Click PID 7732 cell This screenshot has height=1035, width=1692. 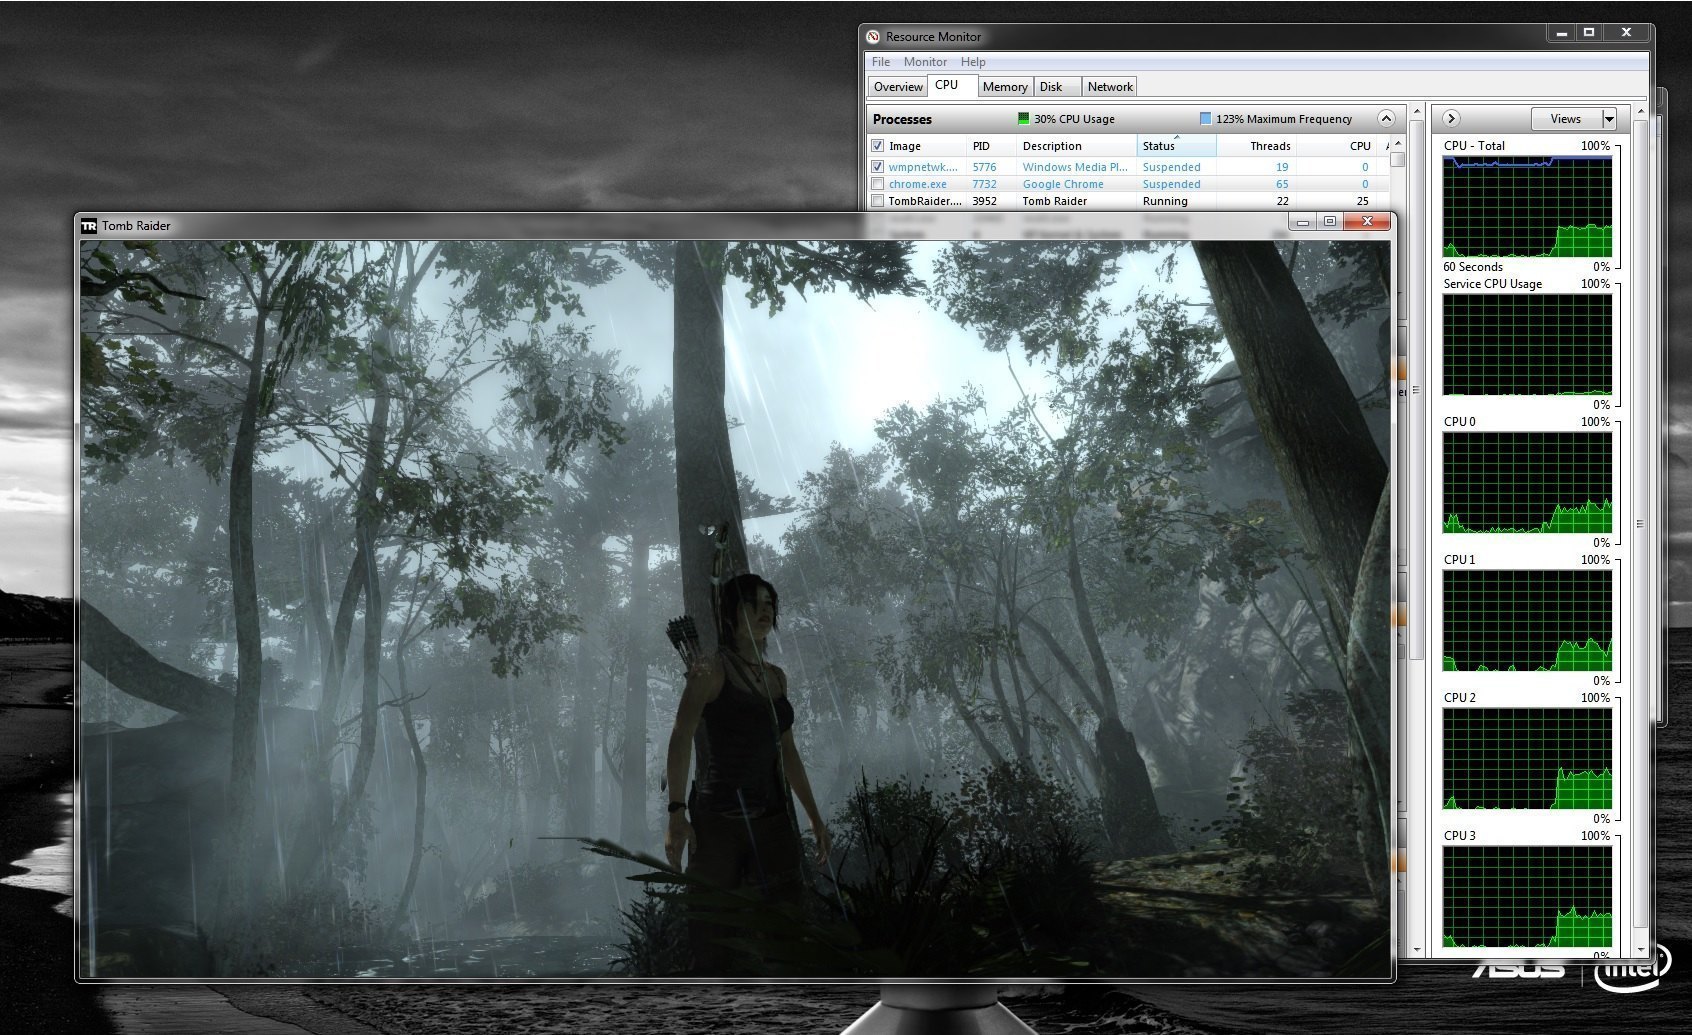point(984,184)
